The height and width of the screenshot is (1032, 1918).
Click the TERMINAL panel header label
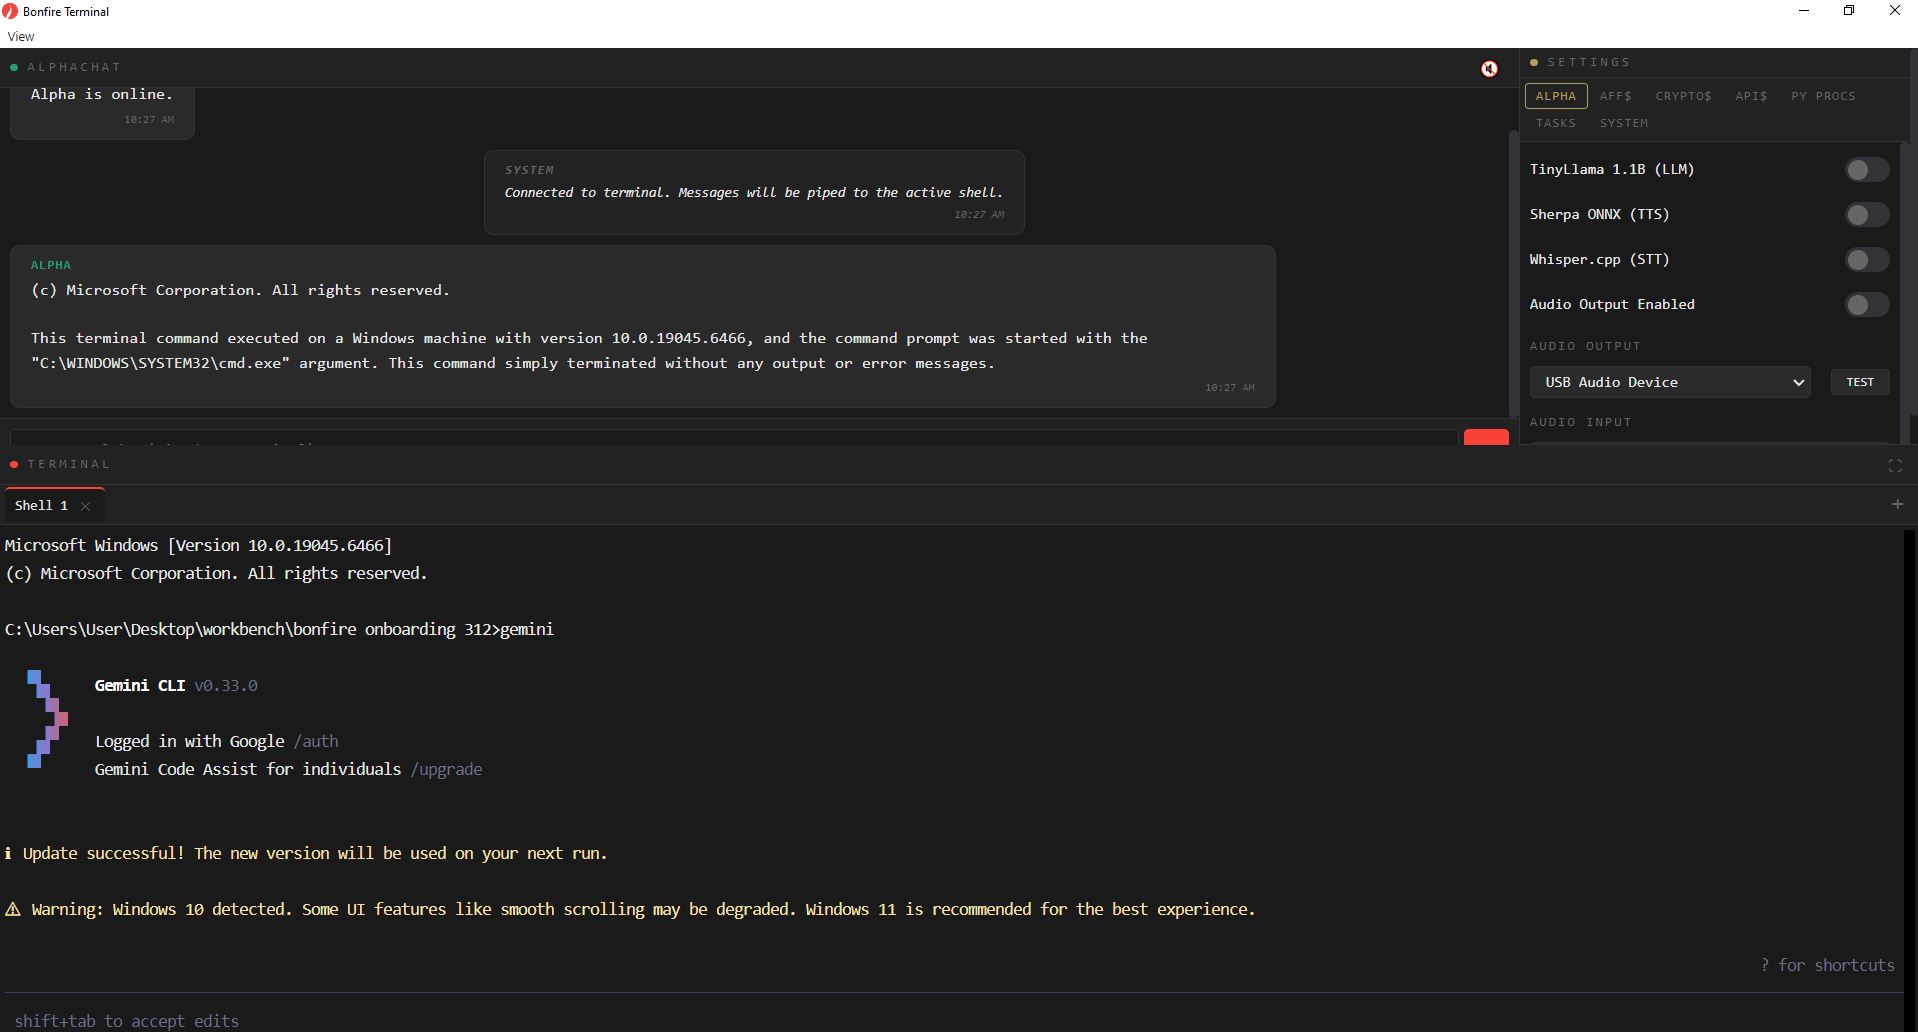point(69,464)
